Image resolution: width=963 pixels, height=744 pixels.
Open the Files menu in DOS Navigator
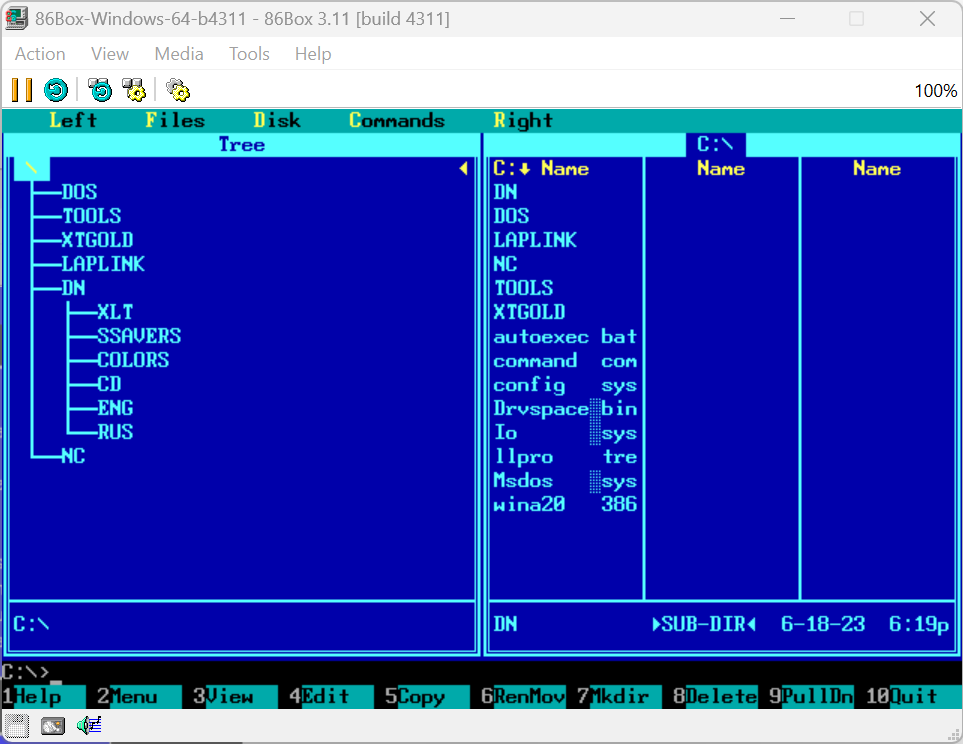point(174,120)
